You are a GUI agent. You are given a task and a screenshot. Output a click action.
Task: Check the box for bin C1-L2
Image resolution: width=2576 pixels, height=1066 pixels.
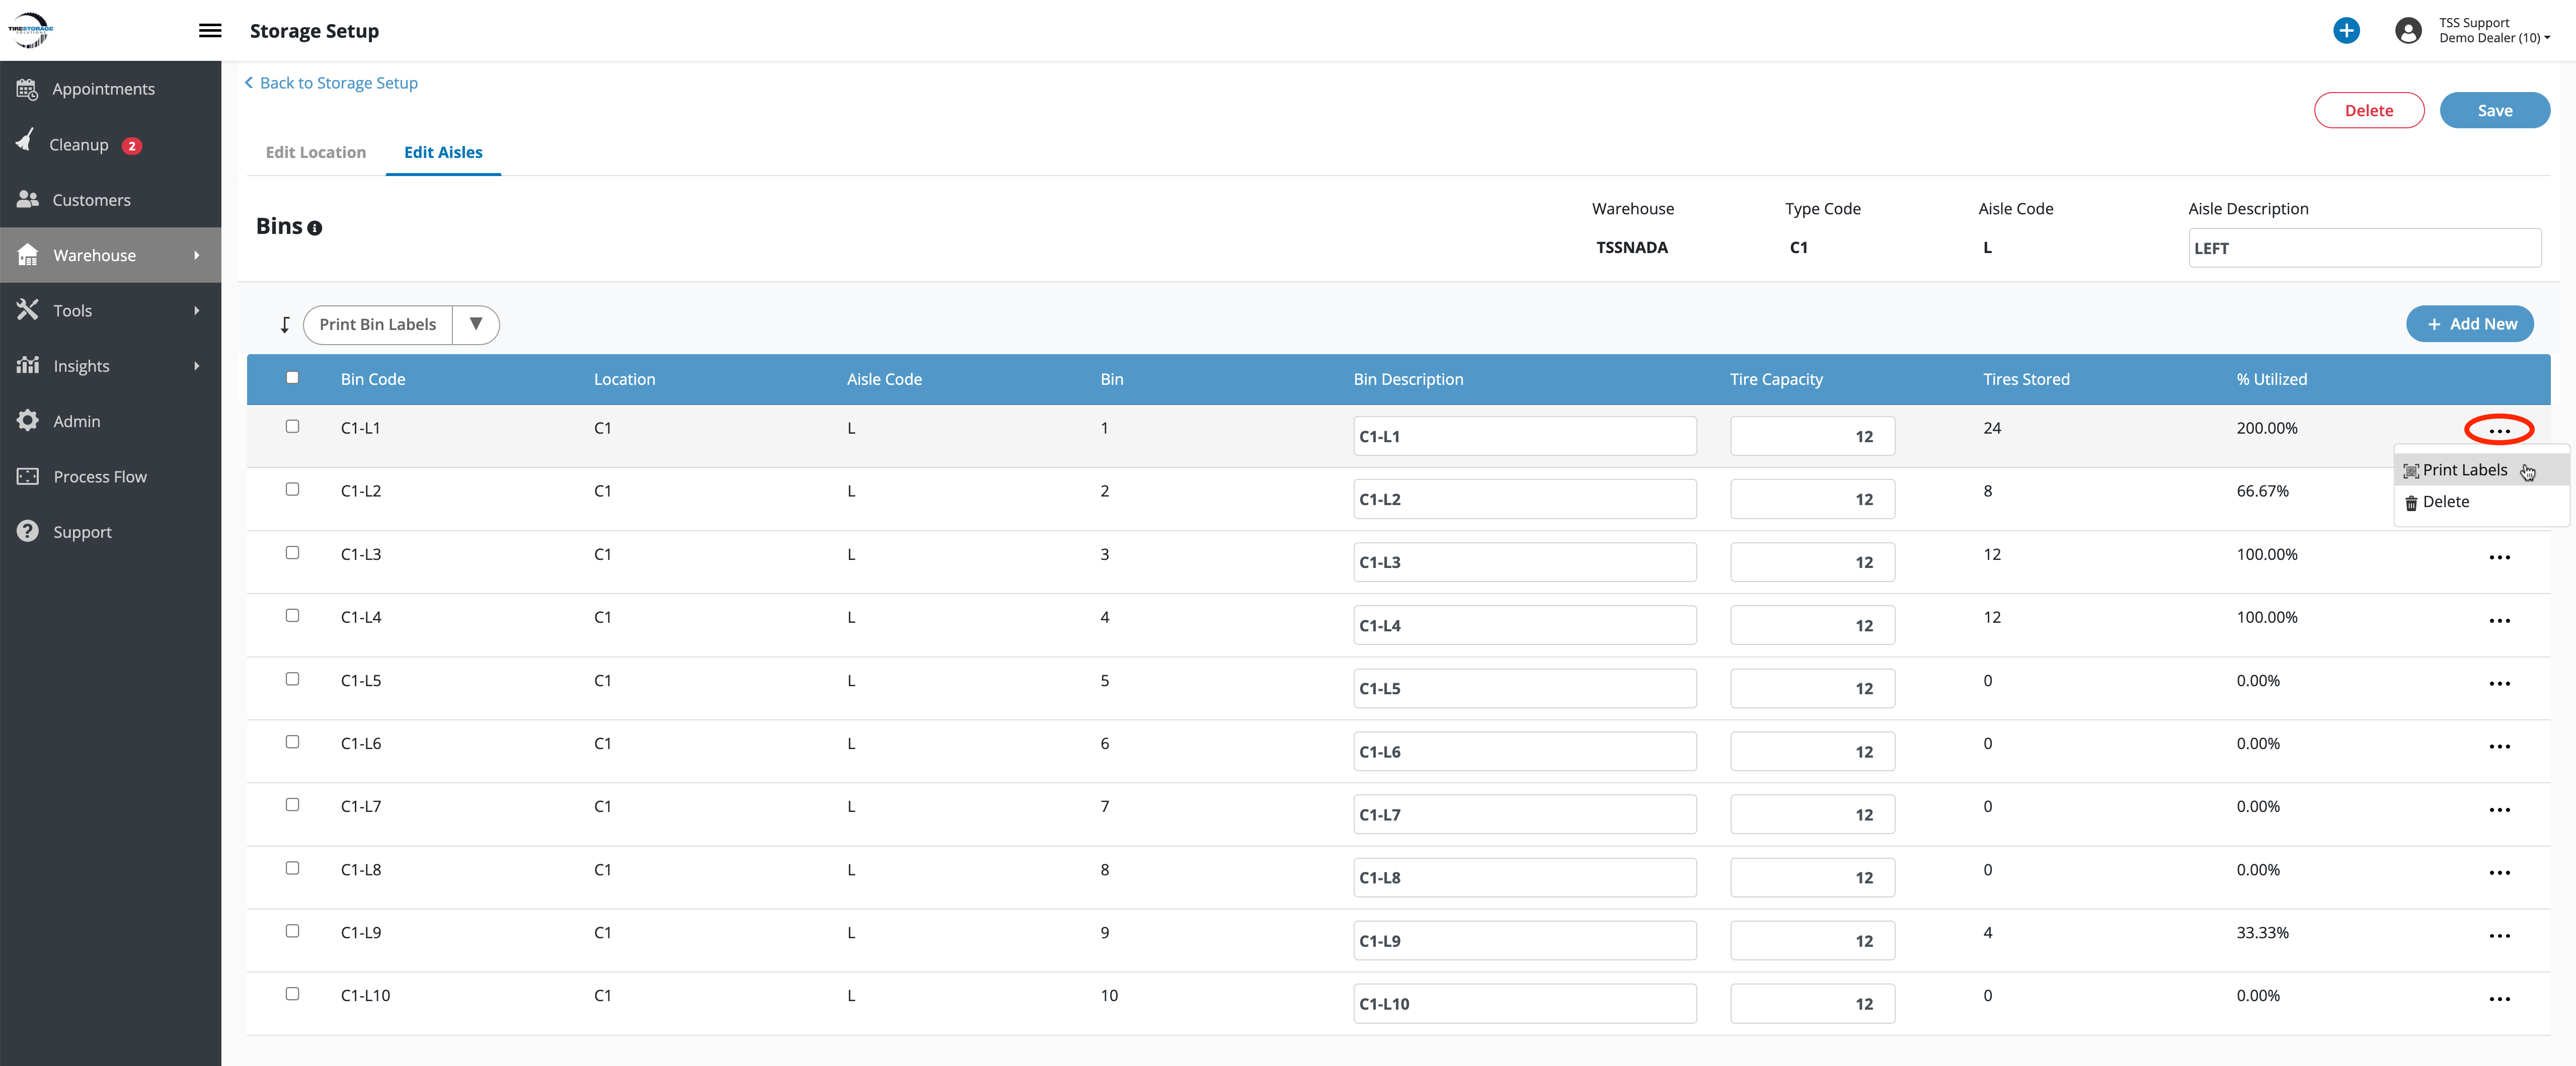[x=292, y=490]
